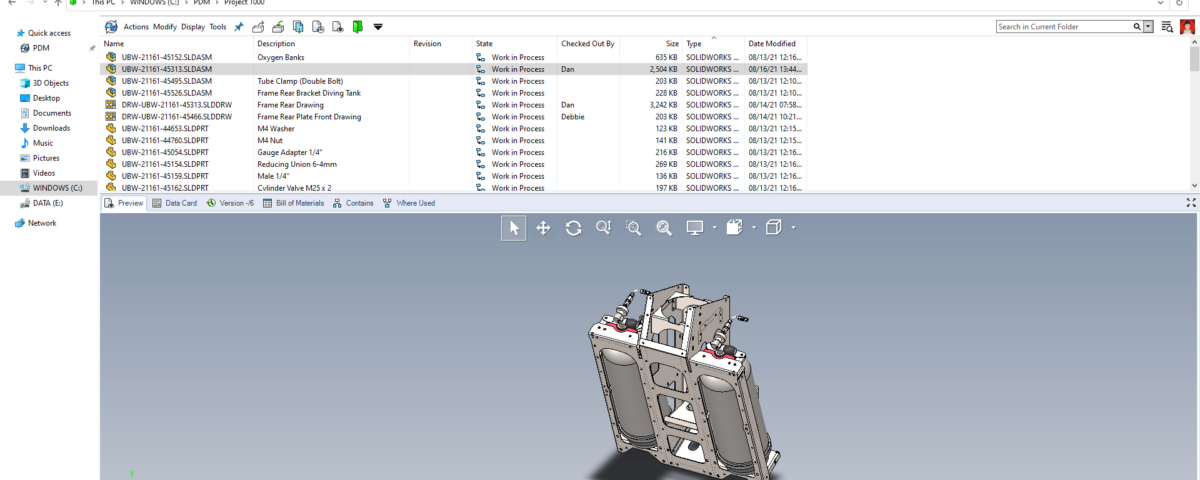The width and height of the screenshot is (1200, 480).
Task: Activate the Select arrow tool in preview
Action: (514, 228)
